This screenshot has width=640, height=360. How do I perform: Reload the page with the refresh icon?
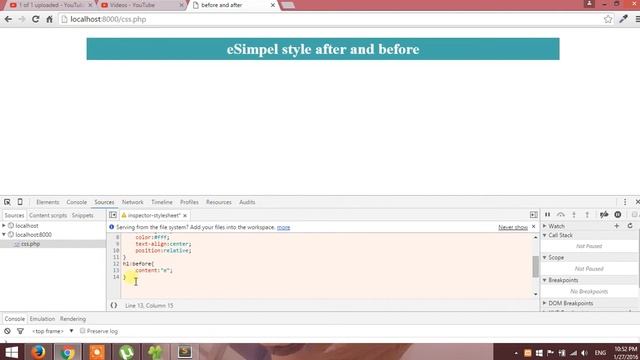36,19
